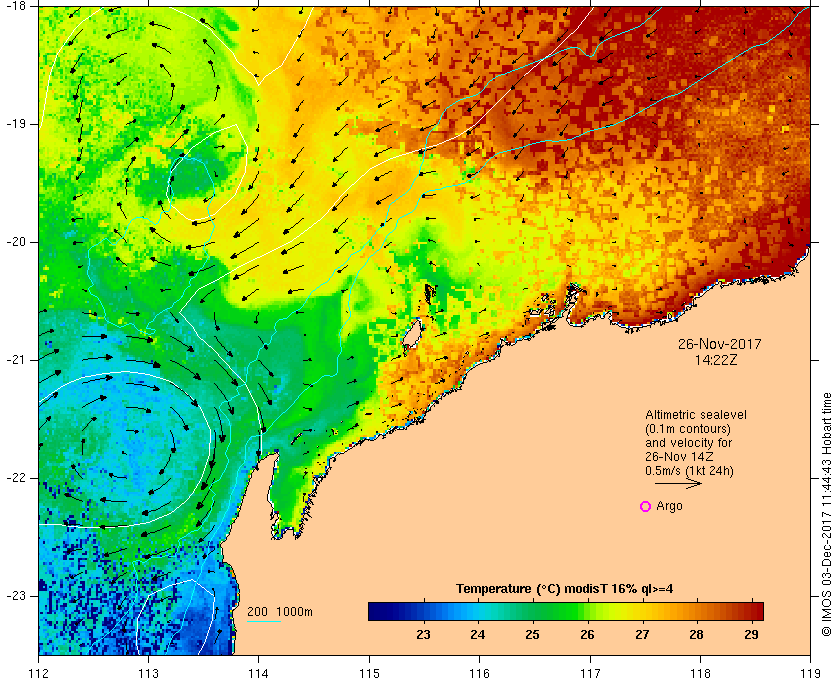
Task: Pick the dark red end of colorbar
Action: pos(756,611)
